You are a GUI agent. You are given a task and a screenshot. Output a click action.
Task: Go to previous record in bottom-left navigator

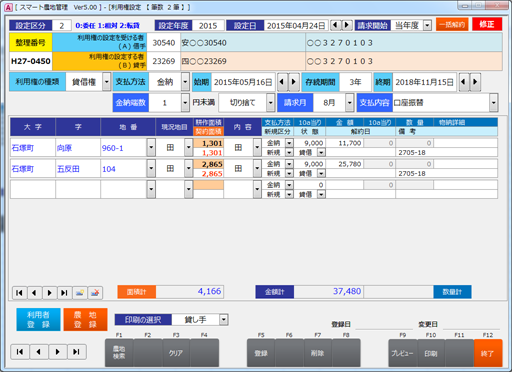tap(39, 352)
